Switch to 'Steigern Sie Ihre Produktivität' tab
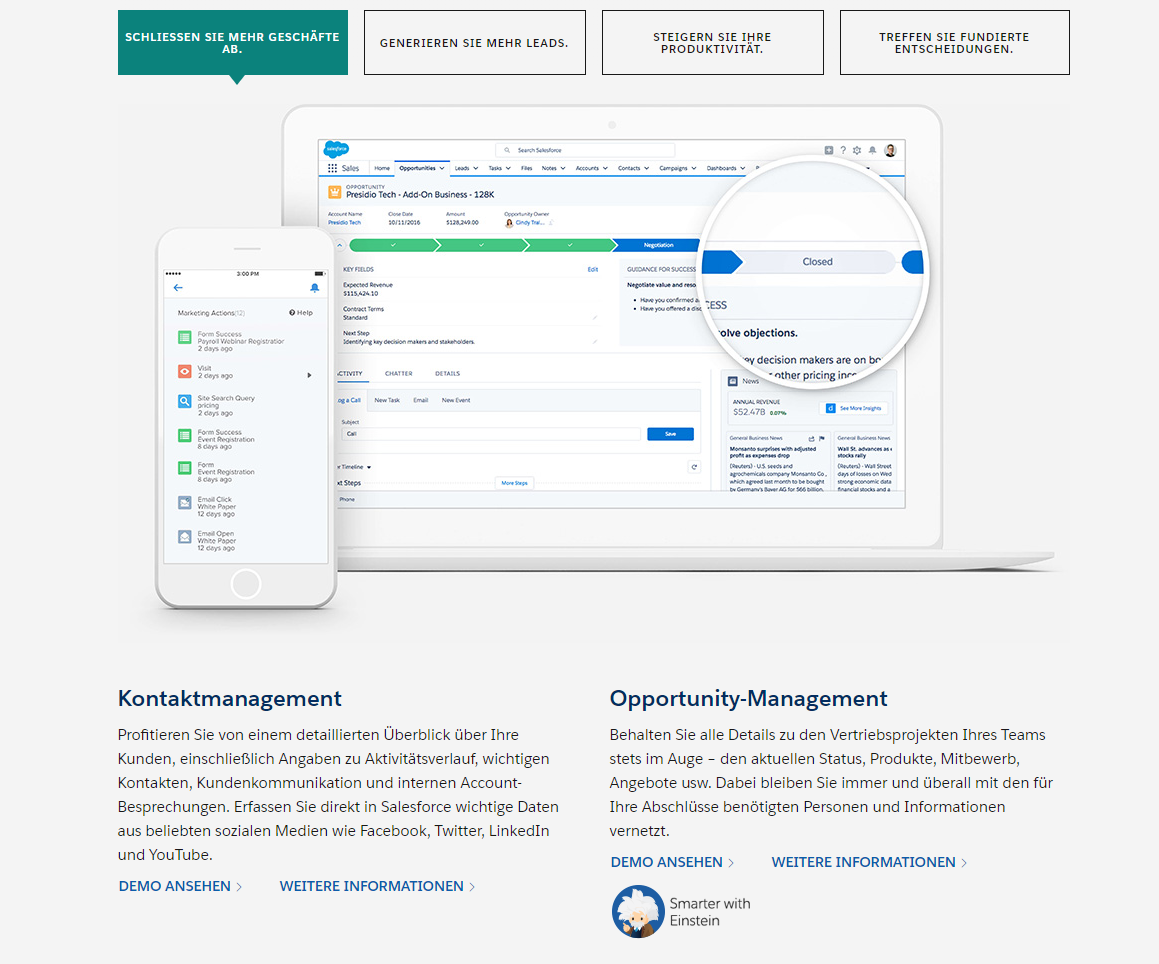 tap(713, 43)
